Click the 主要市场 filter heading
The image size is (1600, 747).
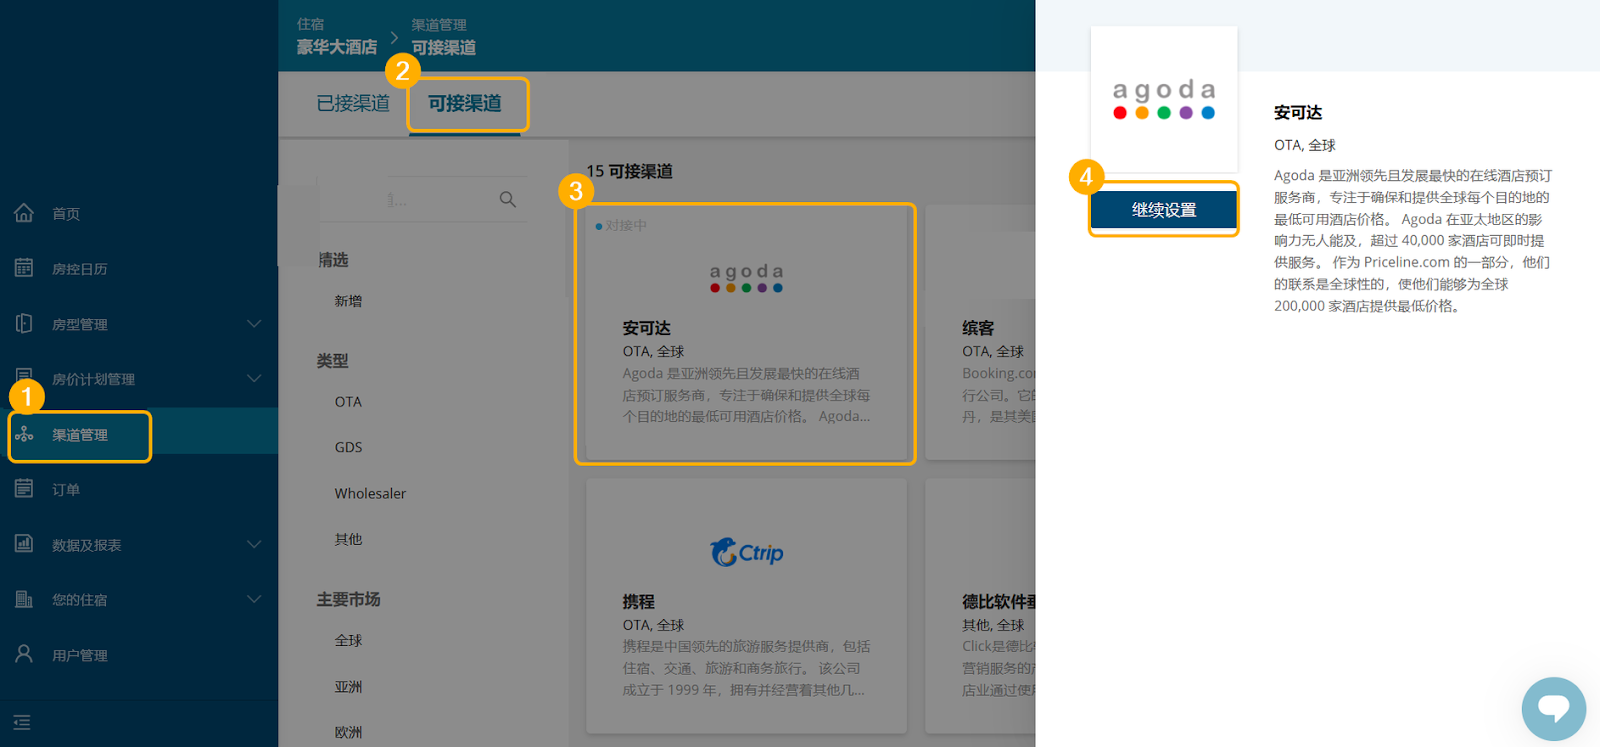point(348,599)
